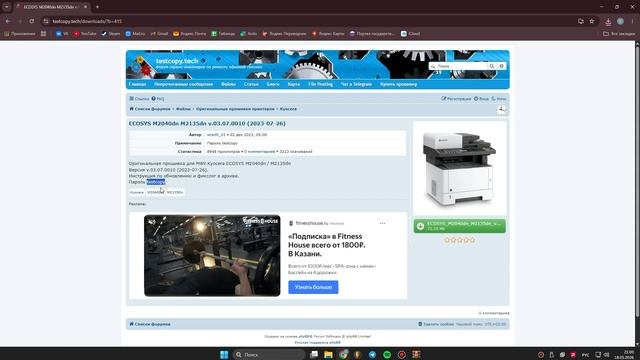Open the tab search dropdown arrow

(7, 7)
